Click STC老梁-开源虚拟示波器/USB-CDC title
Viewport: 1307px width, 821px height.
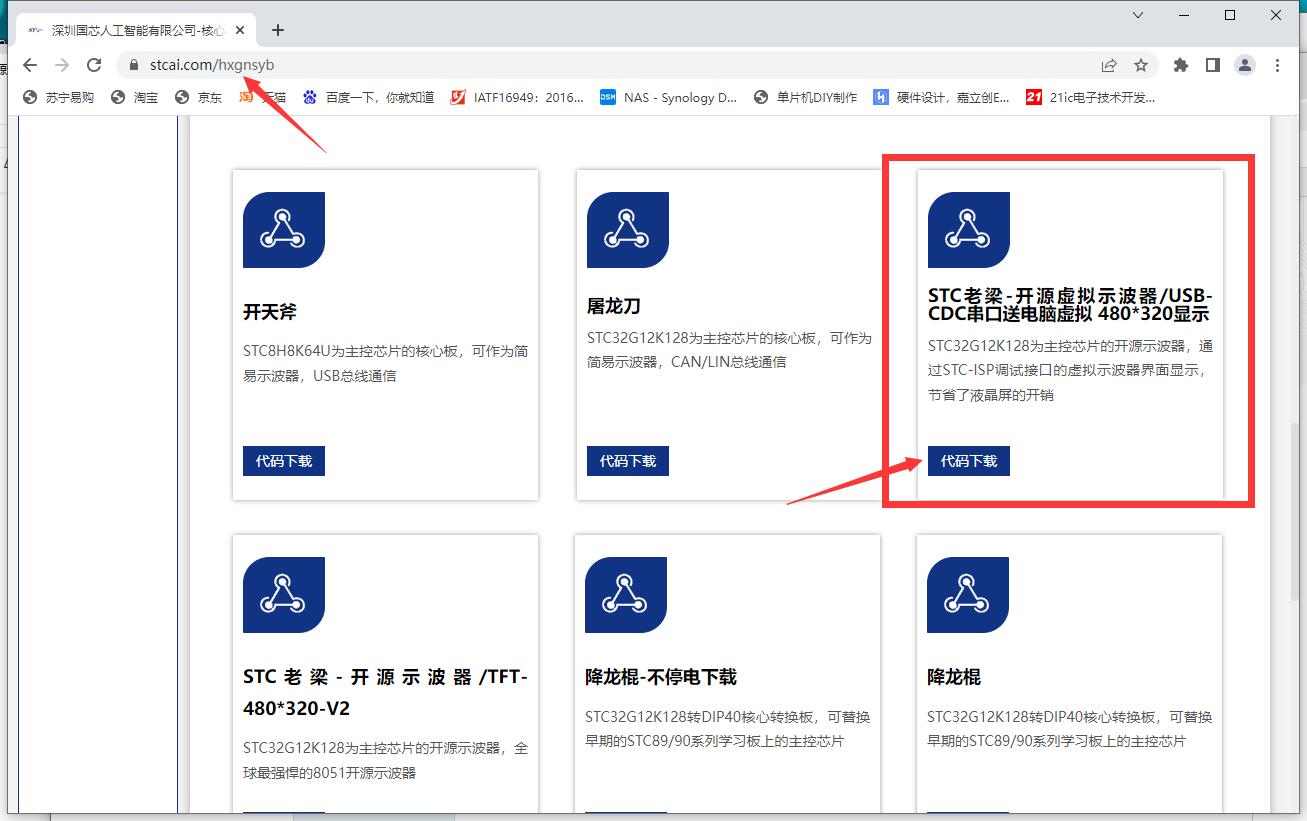[1070, 305]
